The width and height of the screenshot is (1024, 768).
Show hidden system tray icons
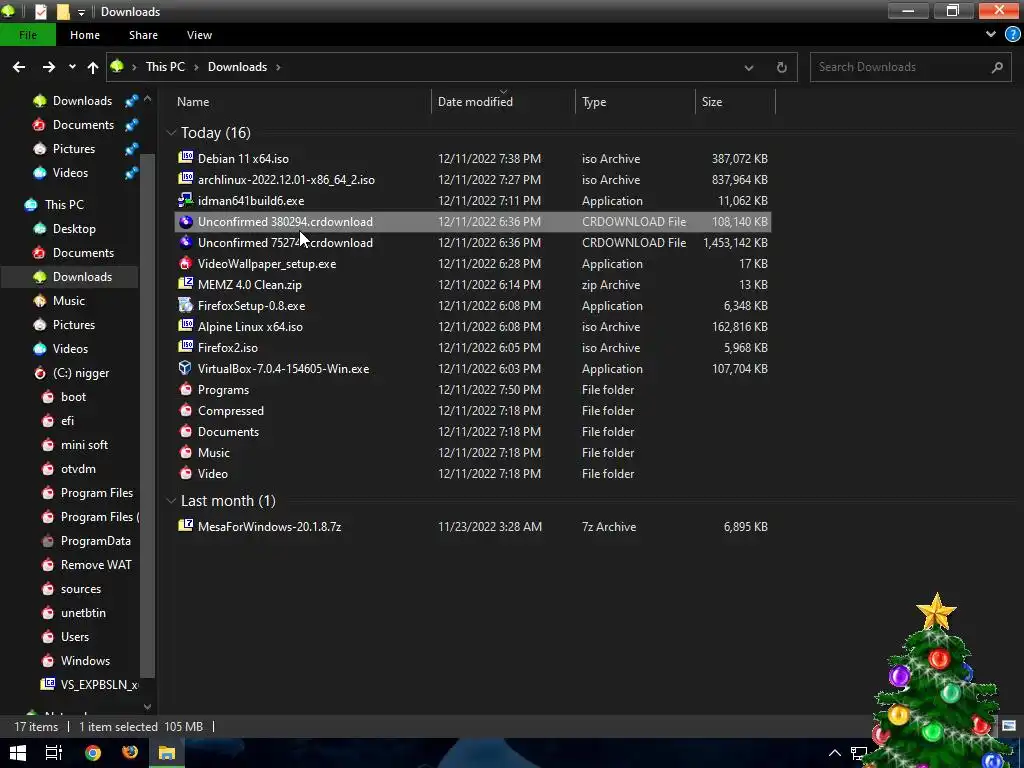835,753
